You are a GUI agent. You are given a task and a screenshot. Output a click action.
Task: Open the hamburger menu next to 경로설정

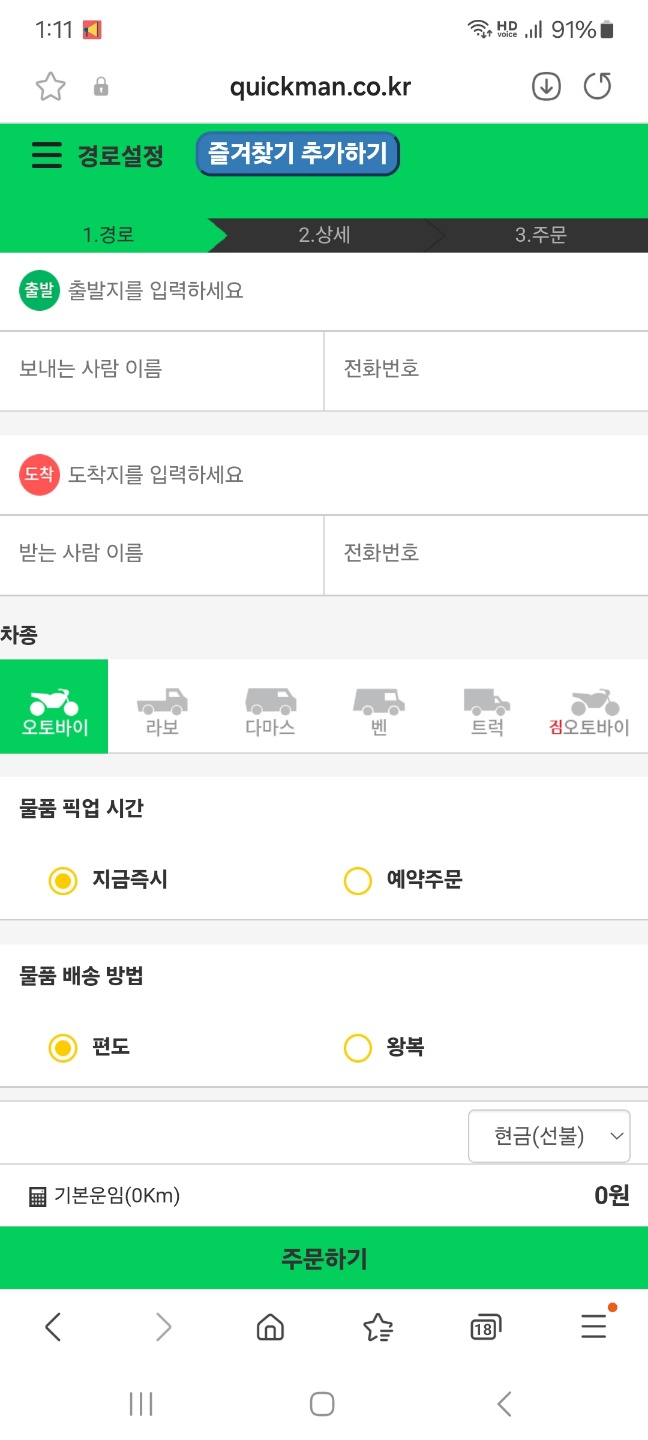[46, 155]
